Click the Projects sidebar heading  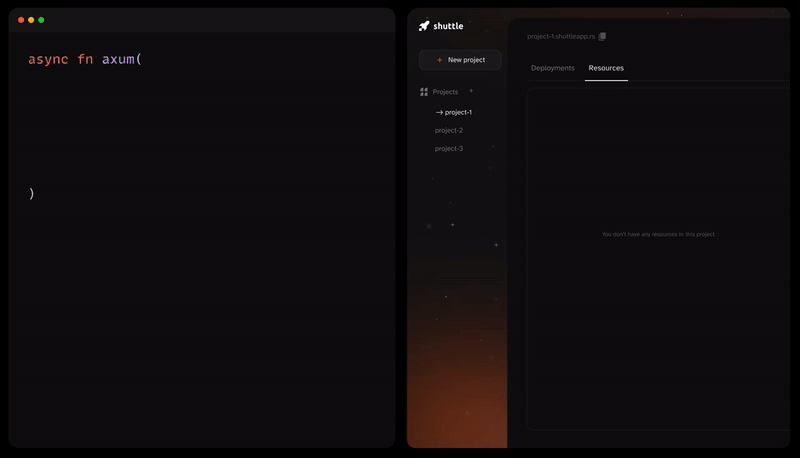coord(445,92)
